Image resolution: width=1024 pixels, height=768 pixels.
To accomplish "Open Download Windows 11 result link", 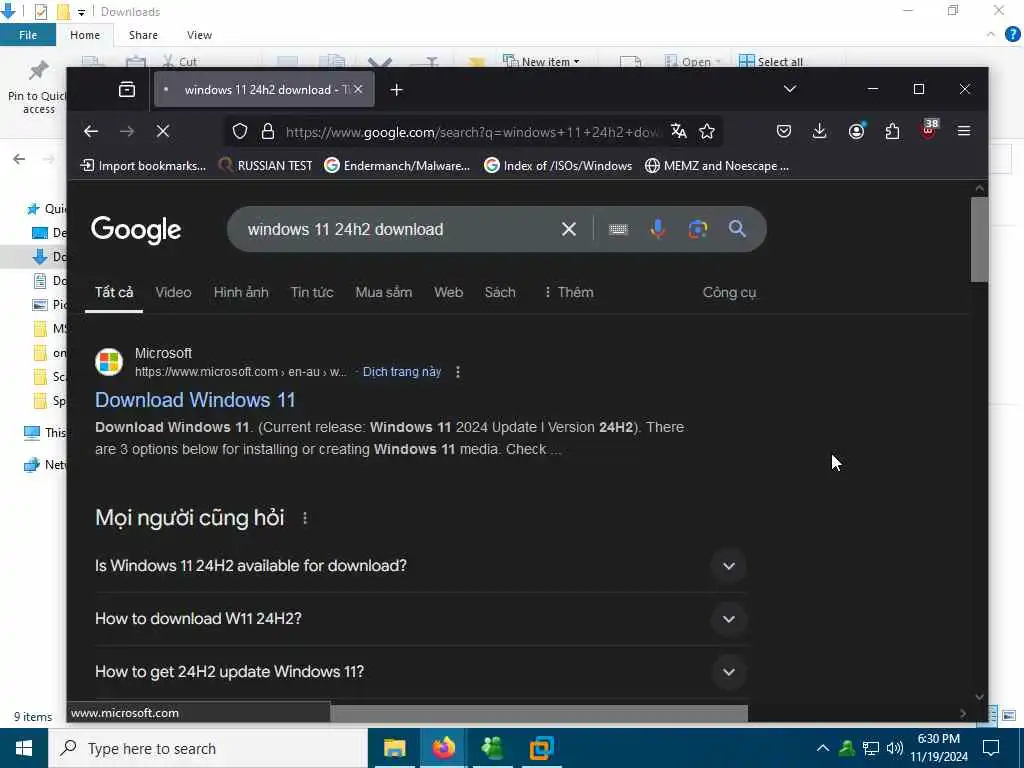I will [195, 400].
